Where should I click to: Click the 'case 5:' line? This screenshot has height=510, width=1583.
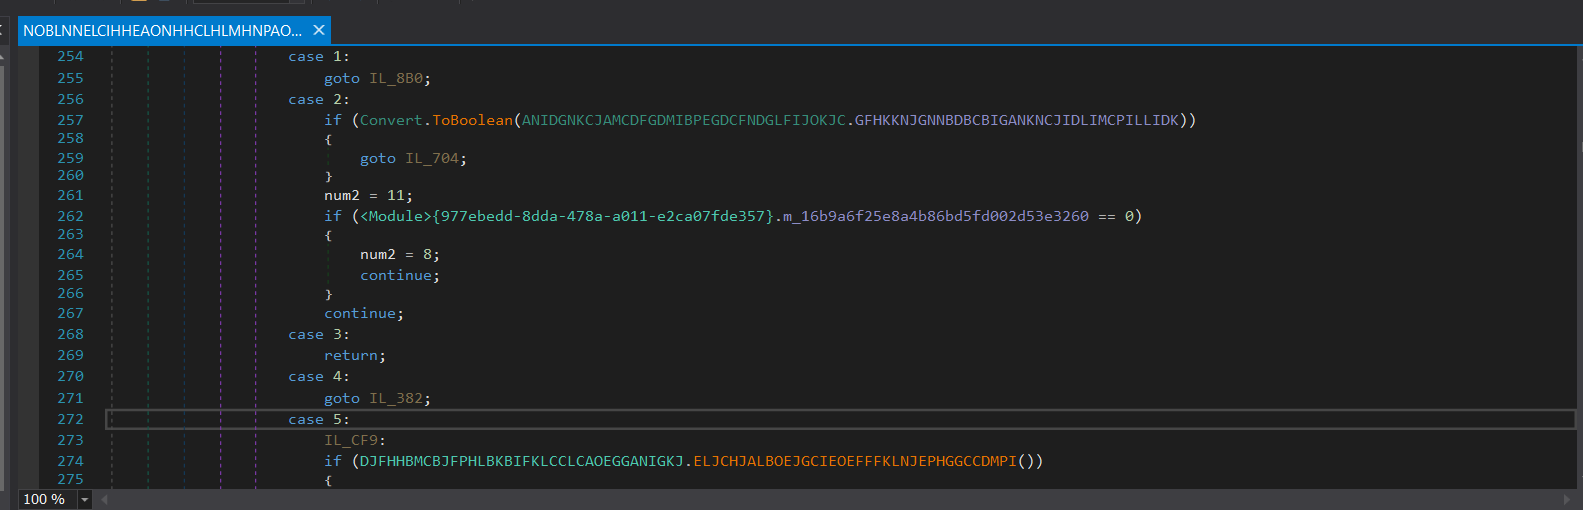[319, 420]
